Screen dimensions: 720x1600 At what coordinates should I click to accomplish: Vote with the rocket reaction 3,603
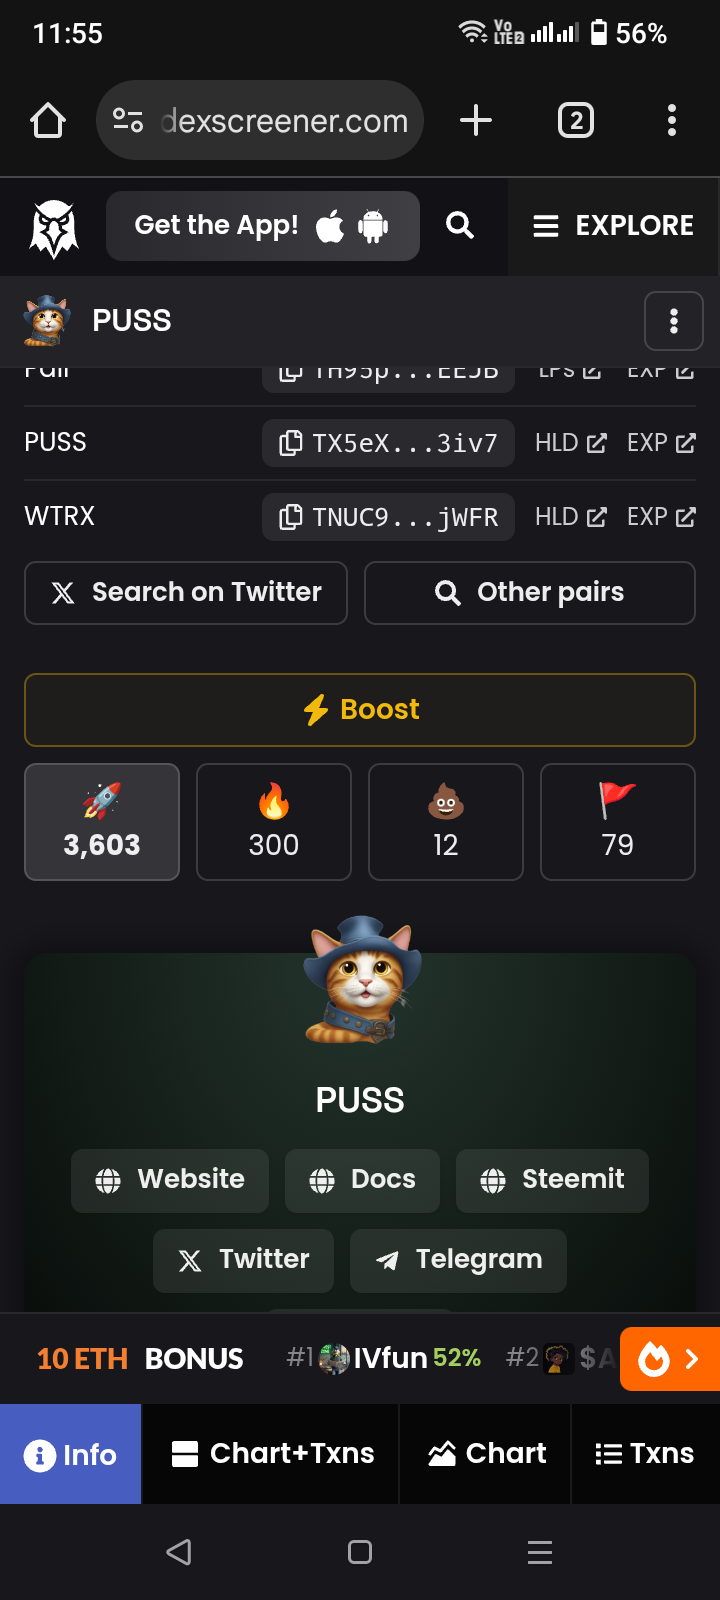tap(102, 822)
